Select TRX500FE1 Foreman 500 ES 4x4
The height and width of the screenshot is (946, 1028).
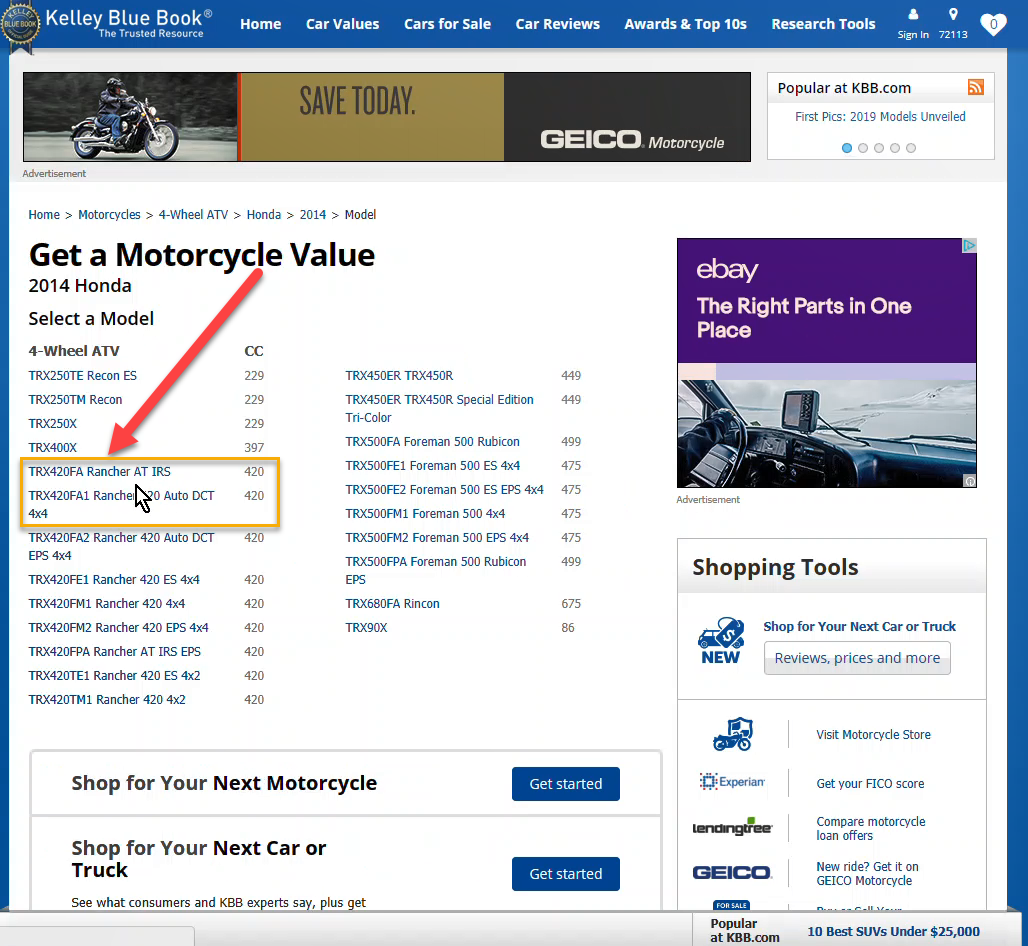click(433, 465)
